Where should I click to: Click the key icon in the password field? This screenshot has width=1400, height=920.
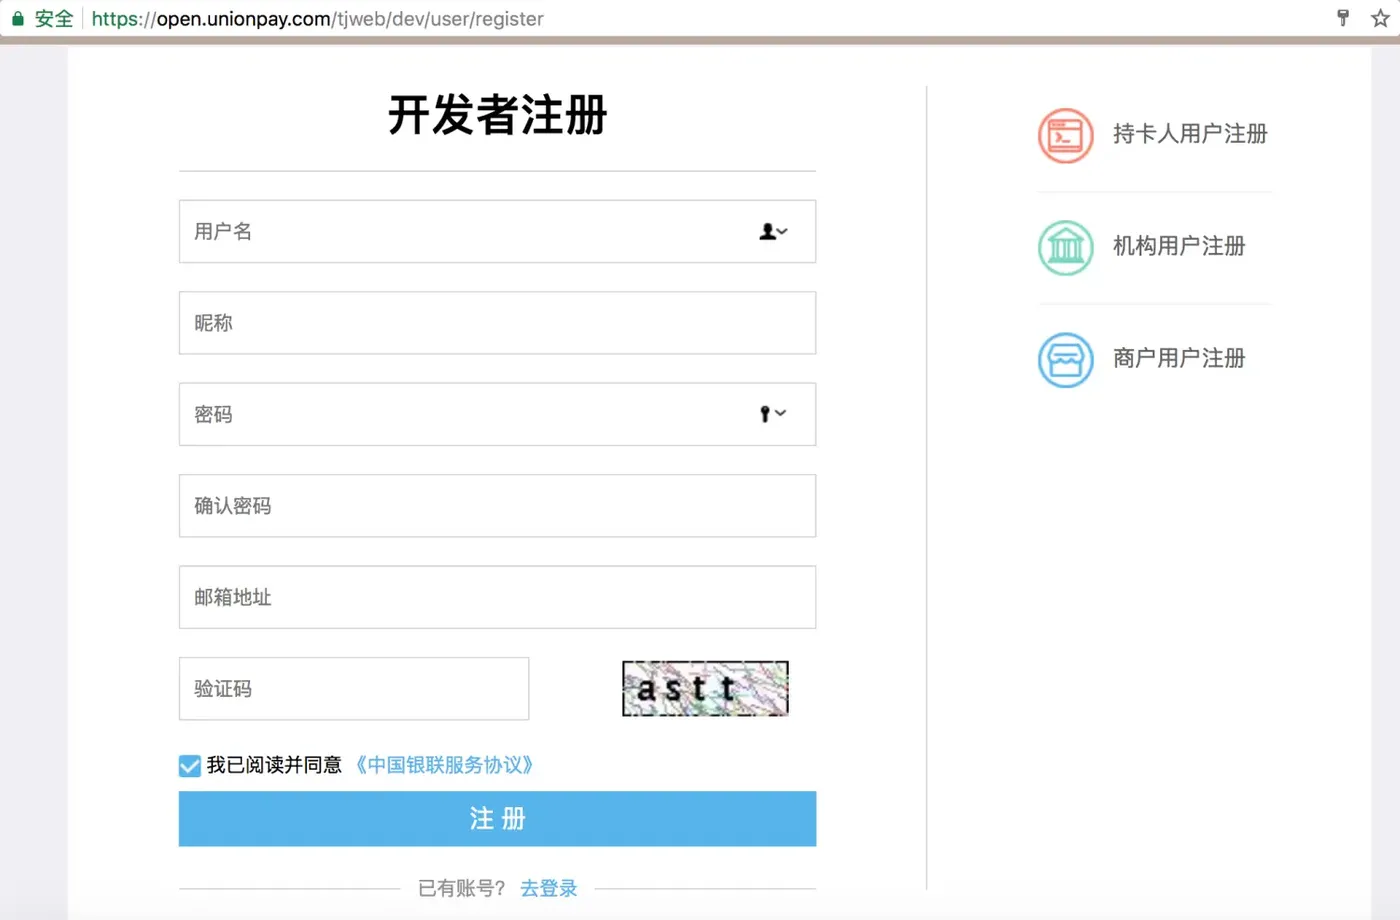click(x=765, y=413)
